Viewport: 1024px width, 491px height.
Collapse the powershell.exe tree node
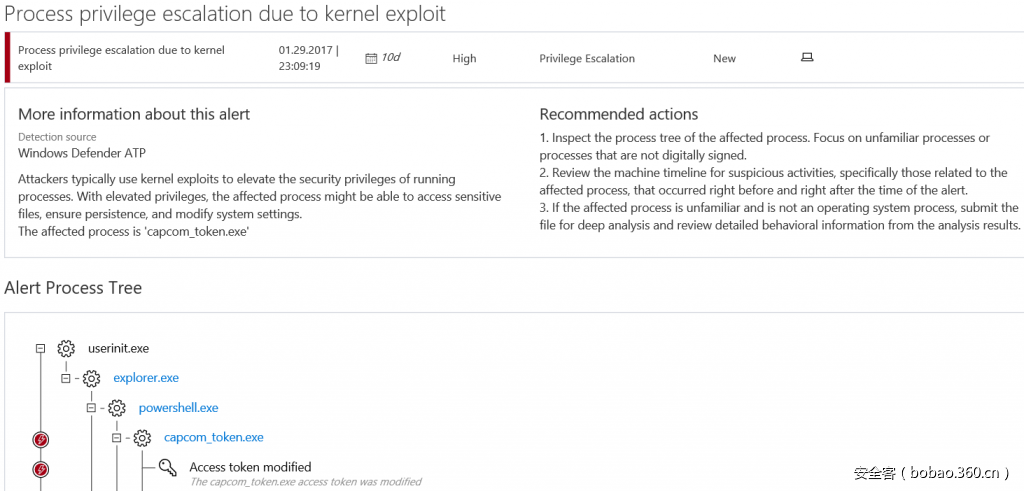91,408
